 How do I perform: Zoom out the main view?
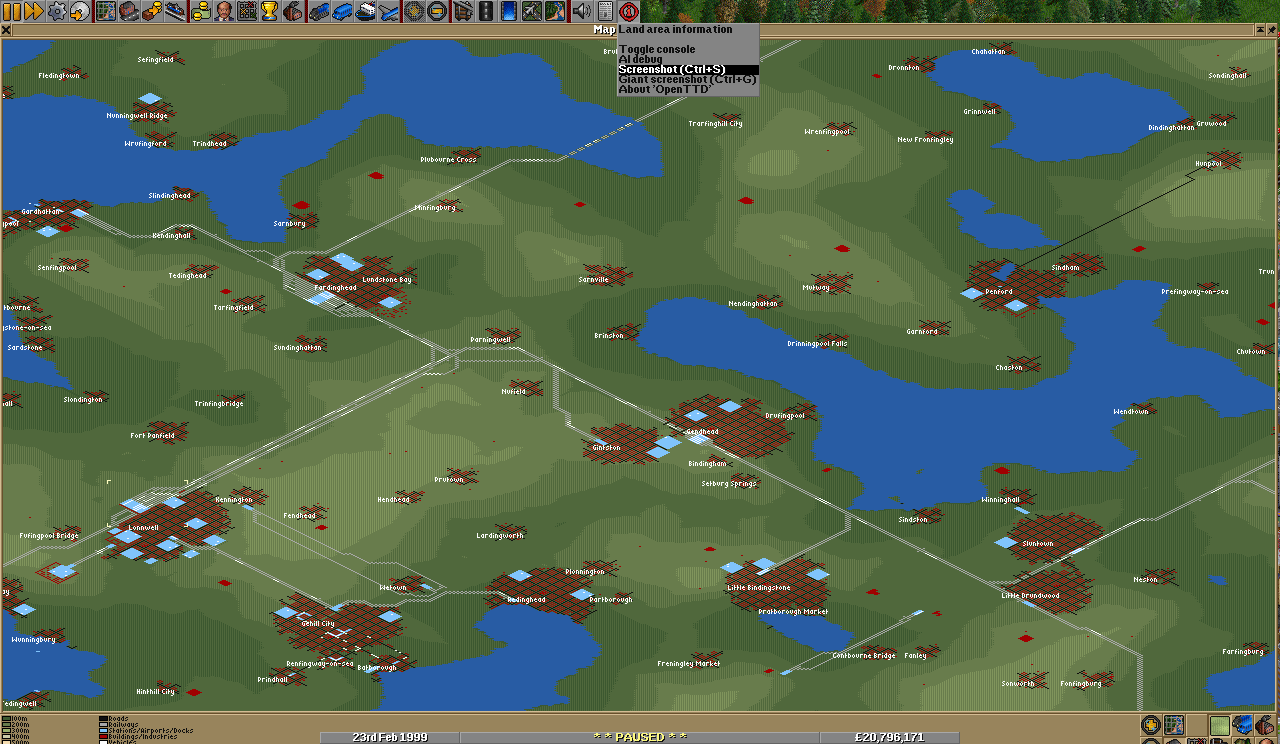(x=435, y=11)
